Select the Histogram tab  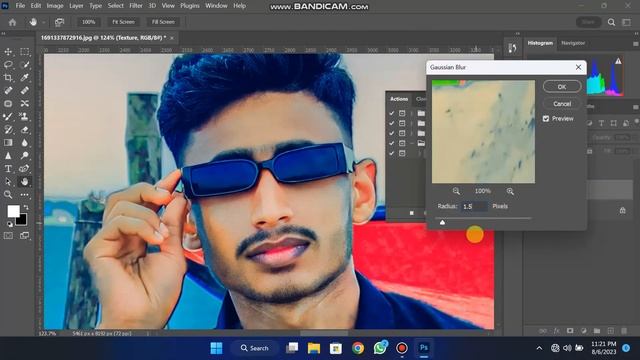click(x=540, y=43)
